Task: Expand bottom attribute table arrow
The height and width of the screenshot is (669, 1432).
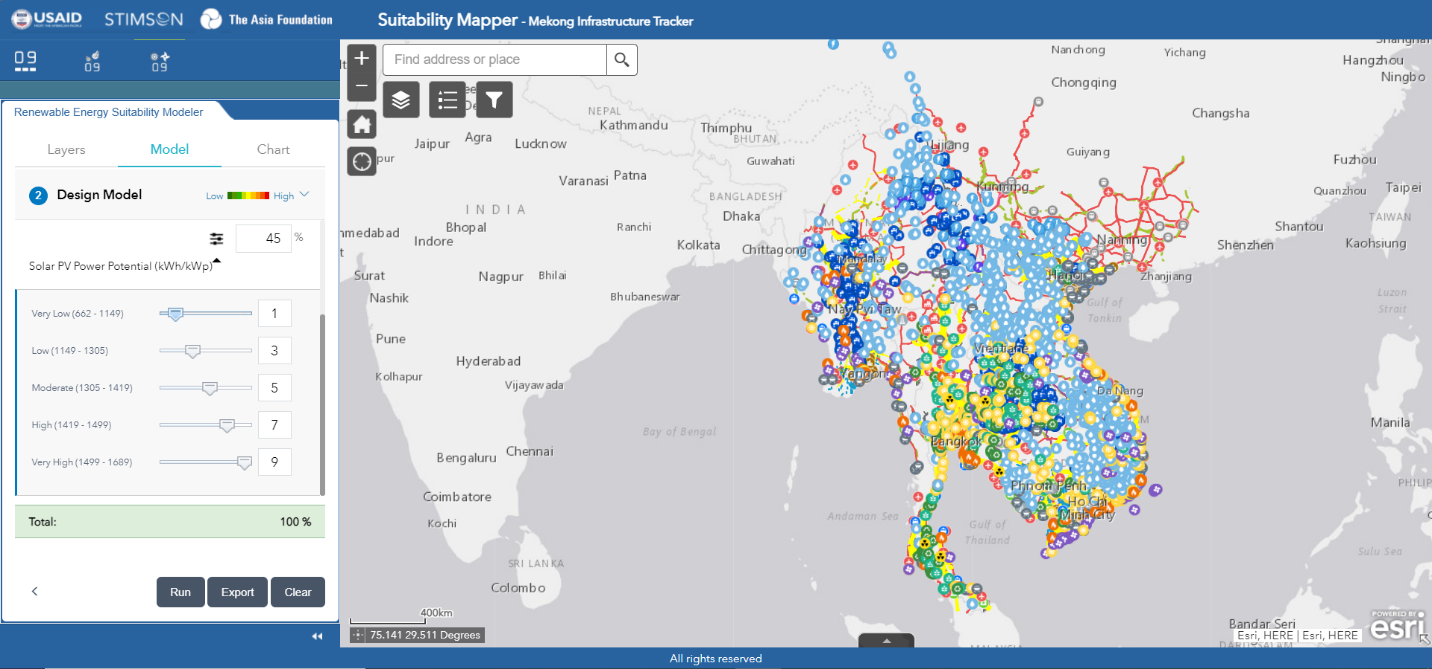Action: coord(885,641)
